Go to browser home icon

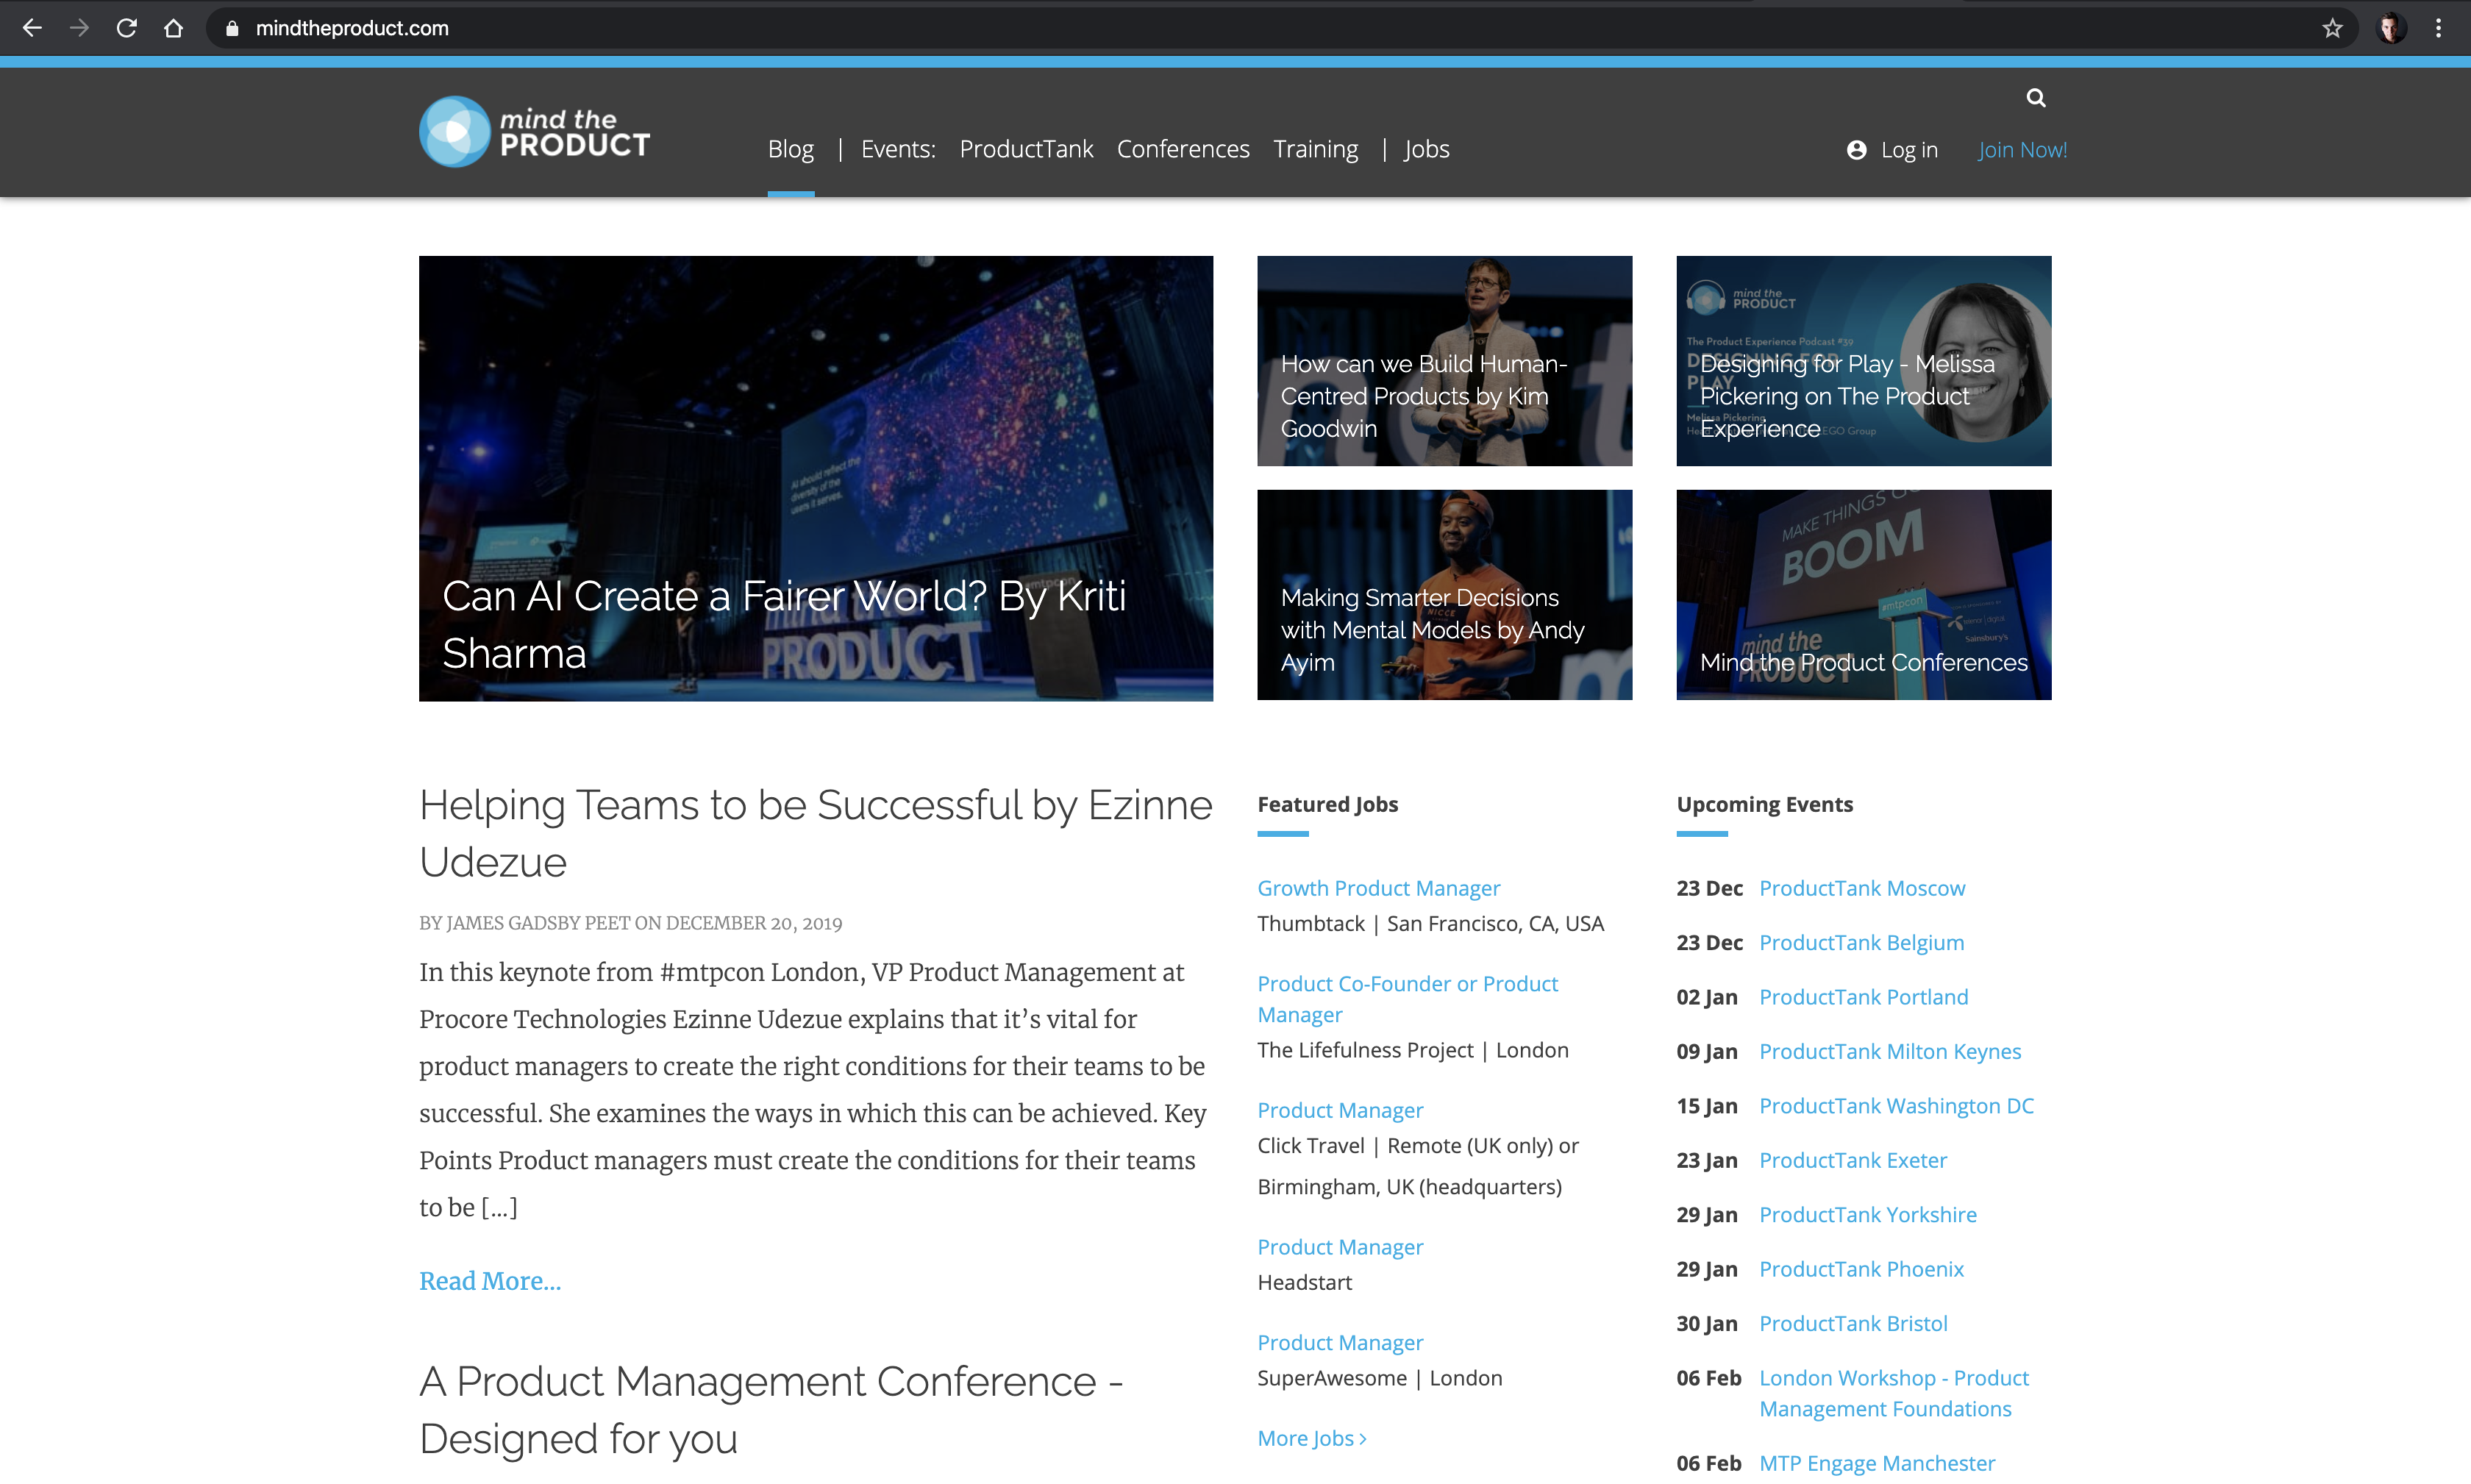click(173, 28)
